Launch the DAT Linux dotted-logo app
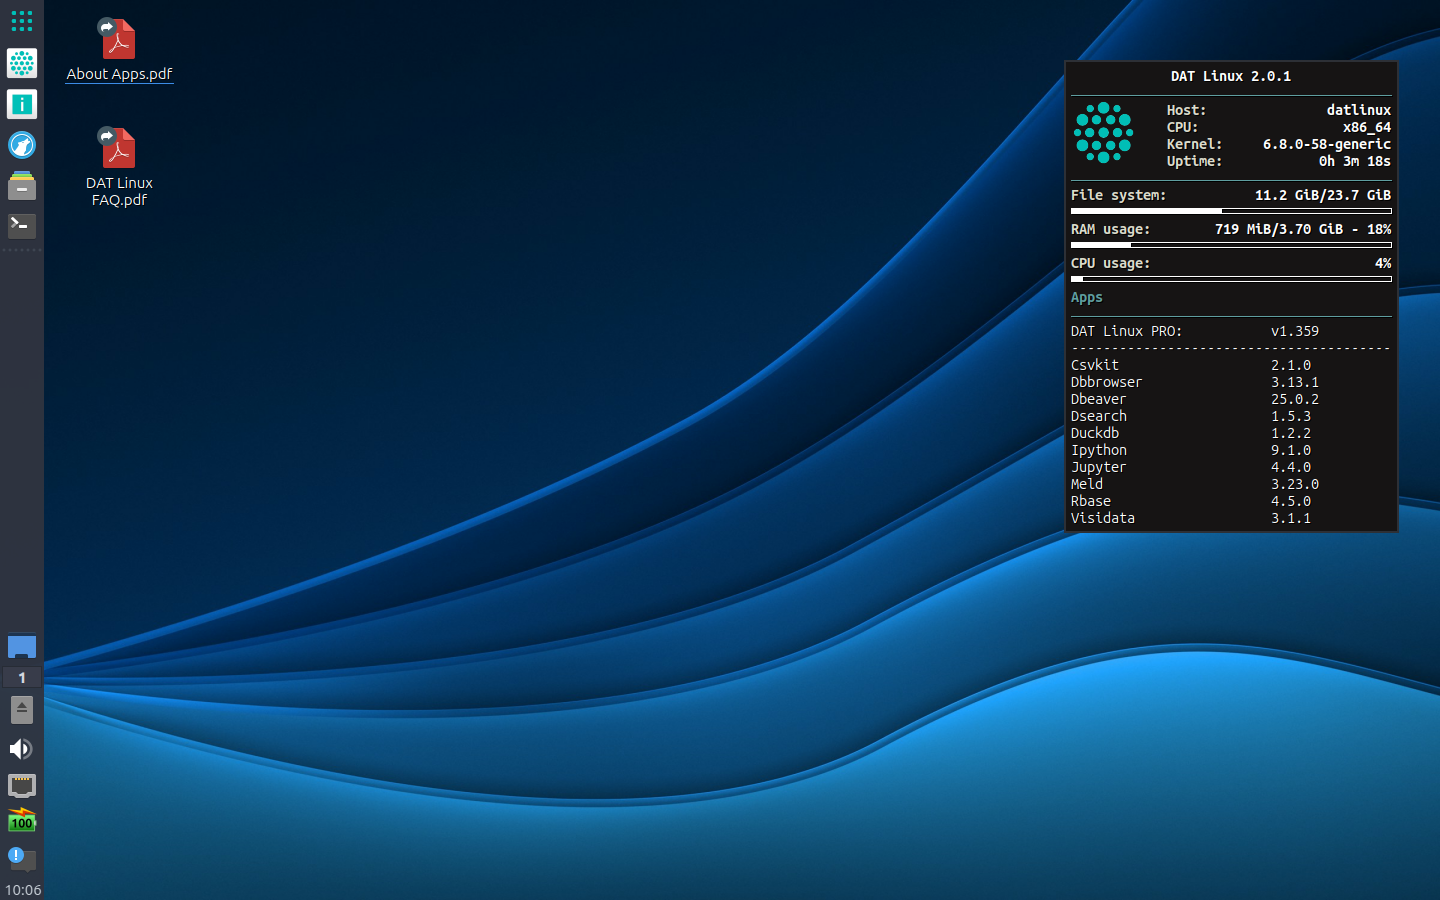Viewport: 1440px width, 900px height. [x=21, y=62]
